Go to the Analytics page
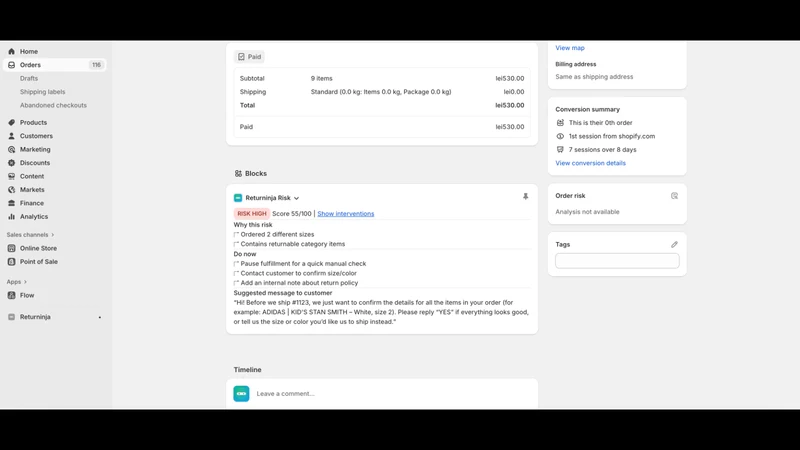The height and width of the screenshot is (450, 800). tap(34, 216)
